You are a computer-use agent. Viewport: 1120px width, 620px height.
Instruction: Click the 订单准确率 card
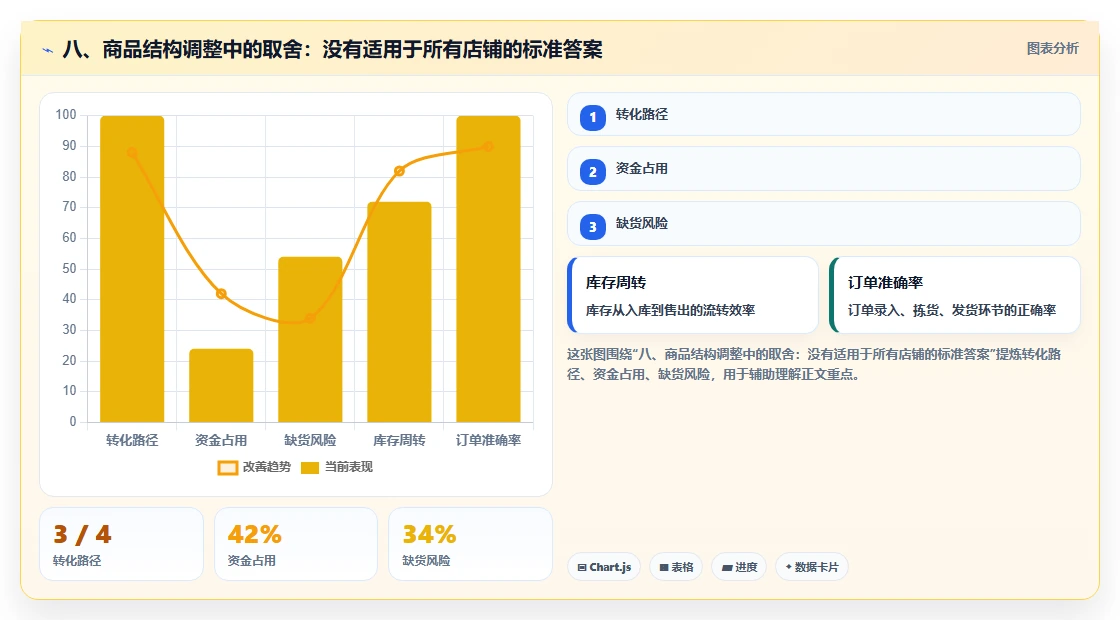click(x=955, y=295)
